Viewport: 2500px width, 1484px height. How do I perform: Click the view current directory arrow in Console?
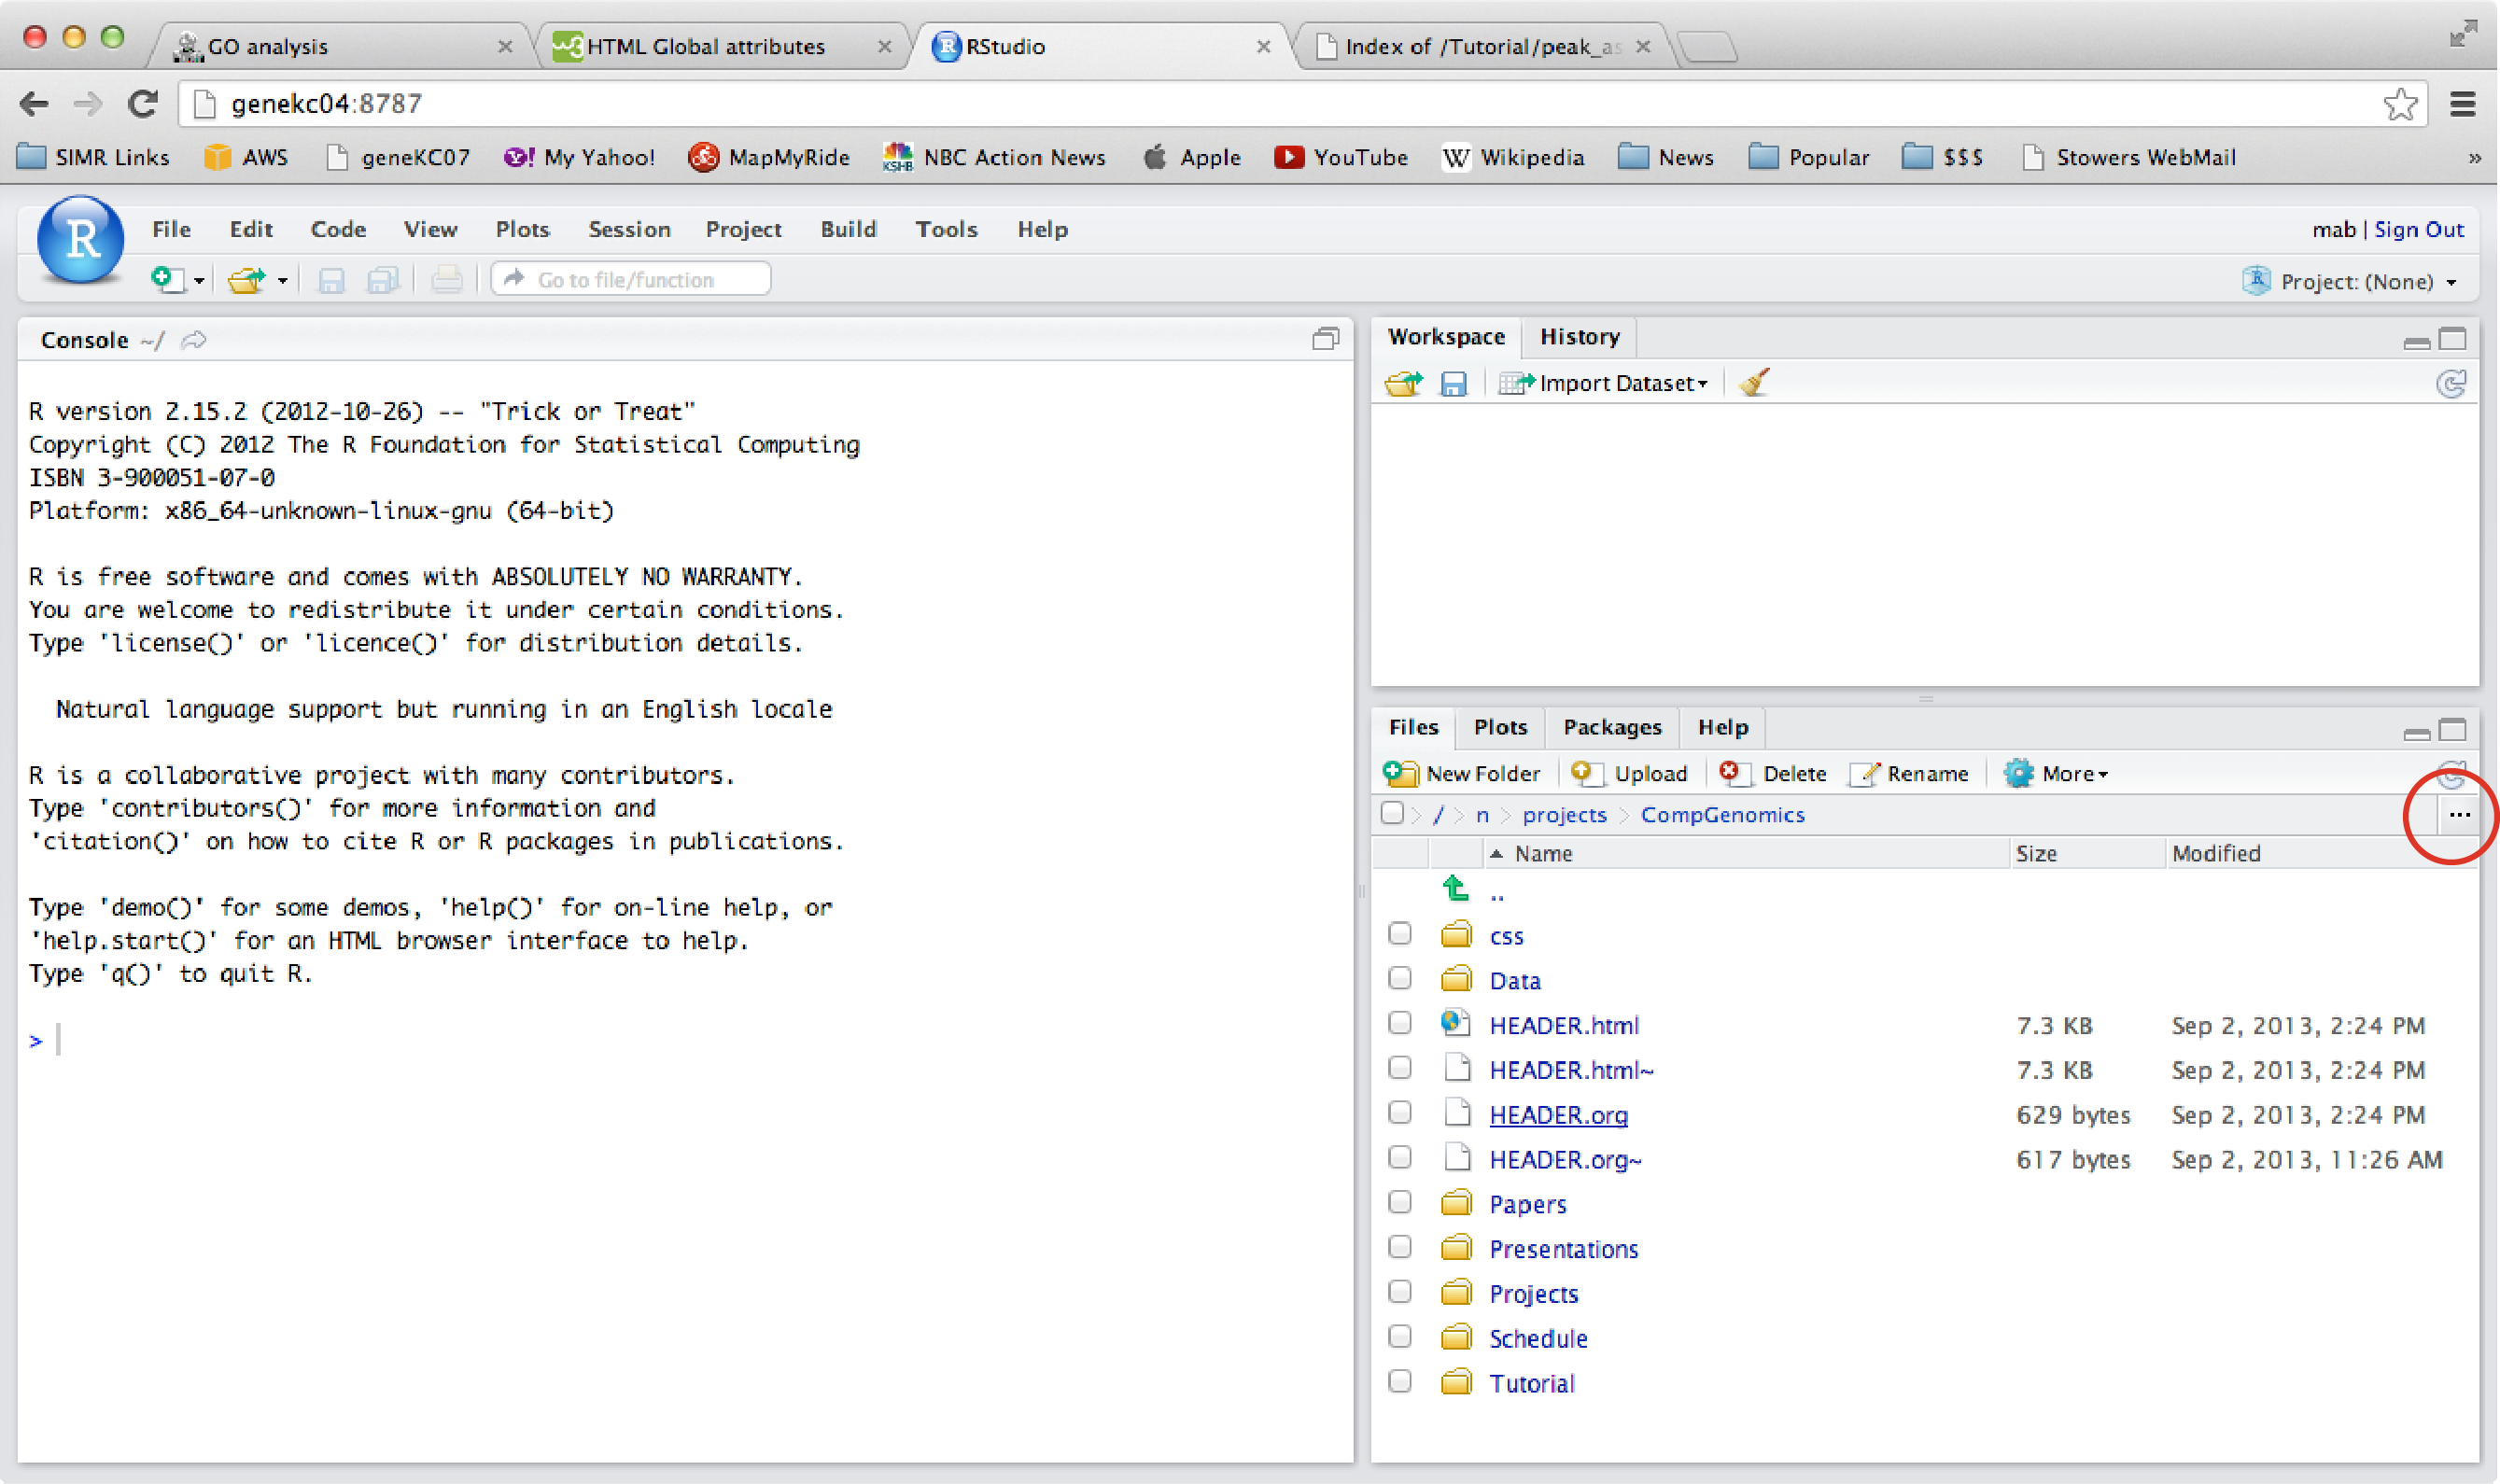(194, 340)
